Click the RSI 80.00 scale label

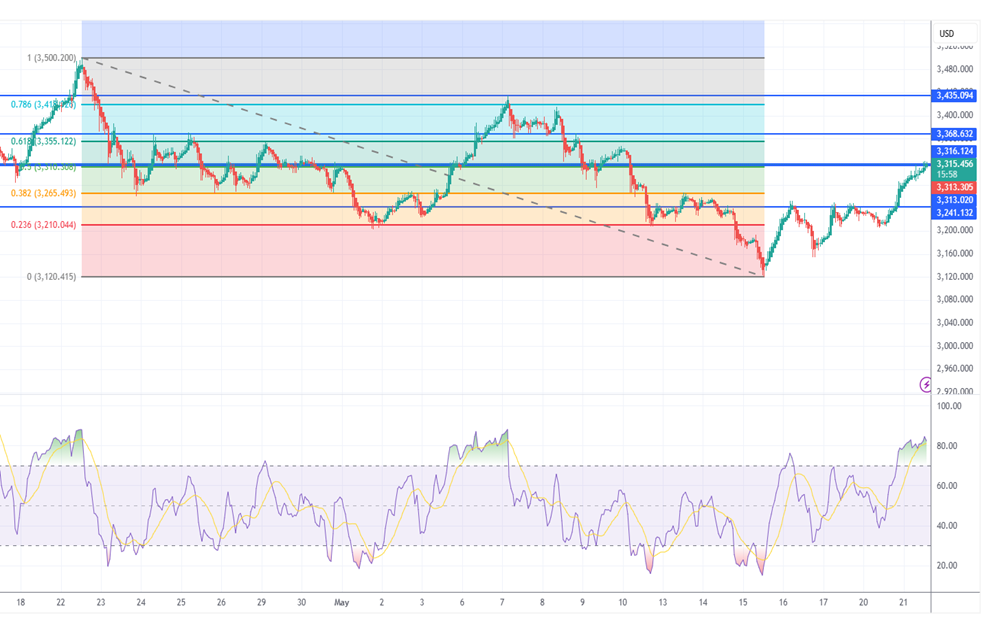coord(949,446)
